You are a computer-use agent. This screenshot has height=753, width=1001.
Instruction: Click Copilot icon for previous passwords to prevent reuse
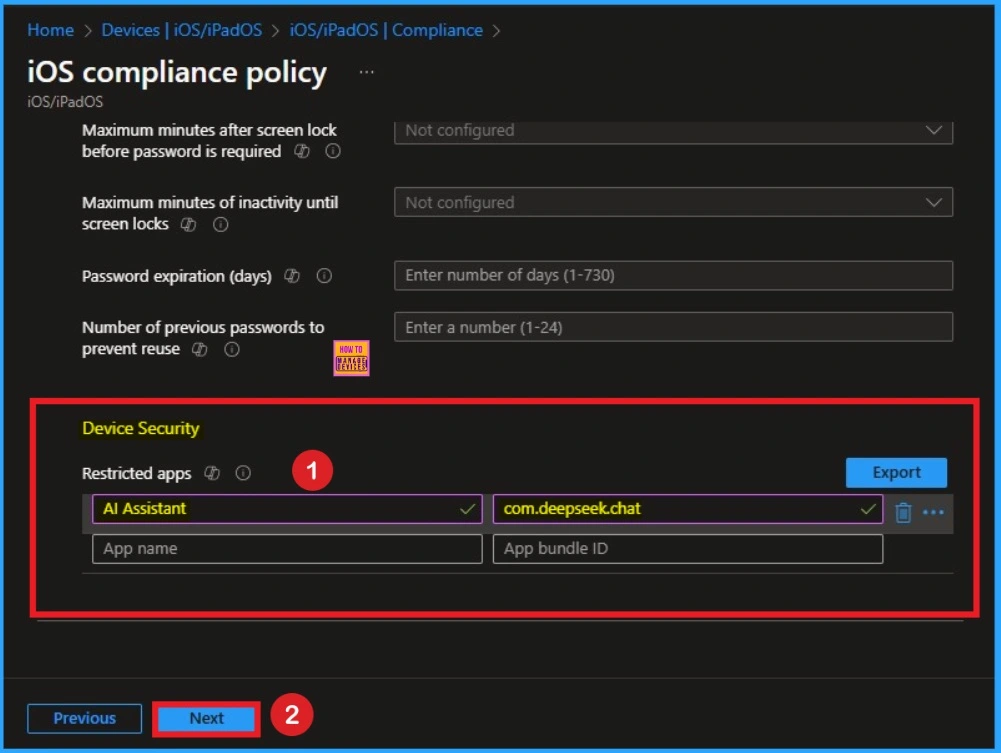200,349
